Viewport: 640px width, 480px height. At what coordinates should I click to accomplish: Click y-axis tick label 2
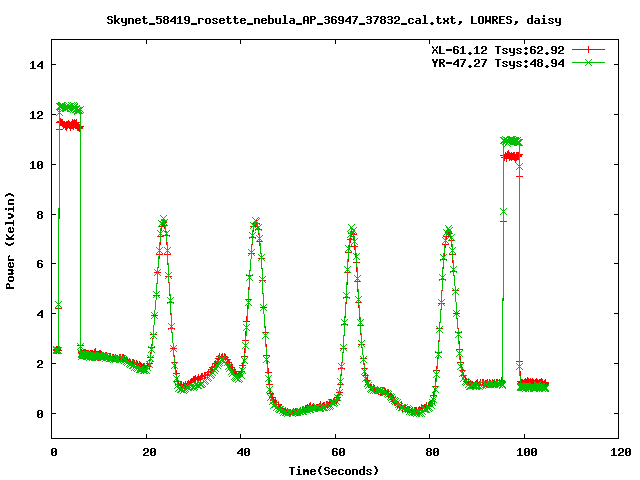click(x=40, y=364)
